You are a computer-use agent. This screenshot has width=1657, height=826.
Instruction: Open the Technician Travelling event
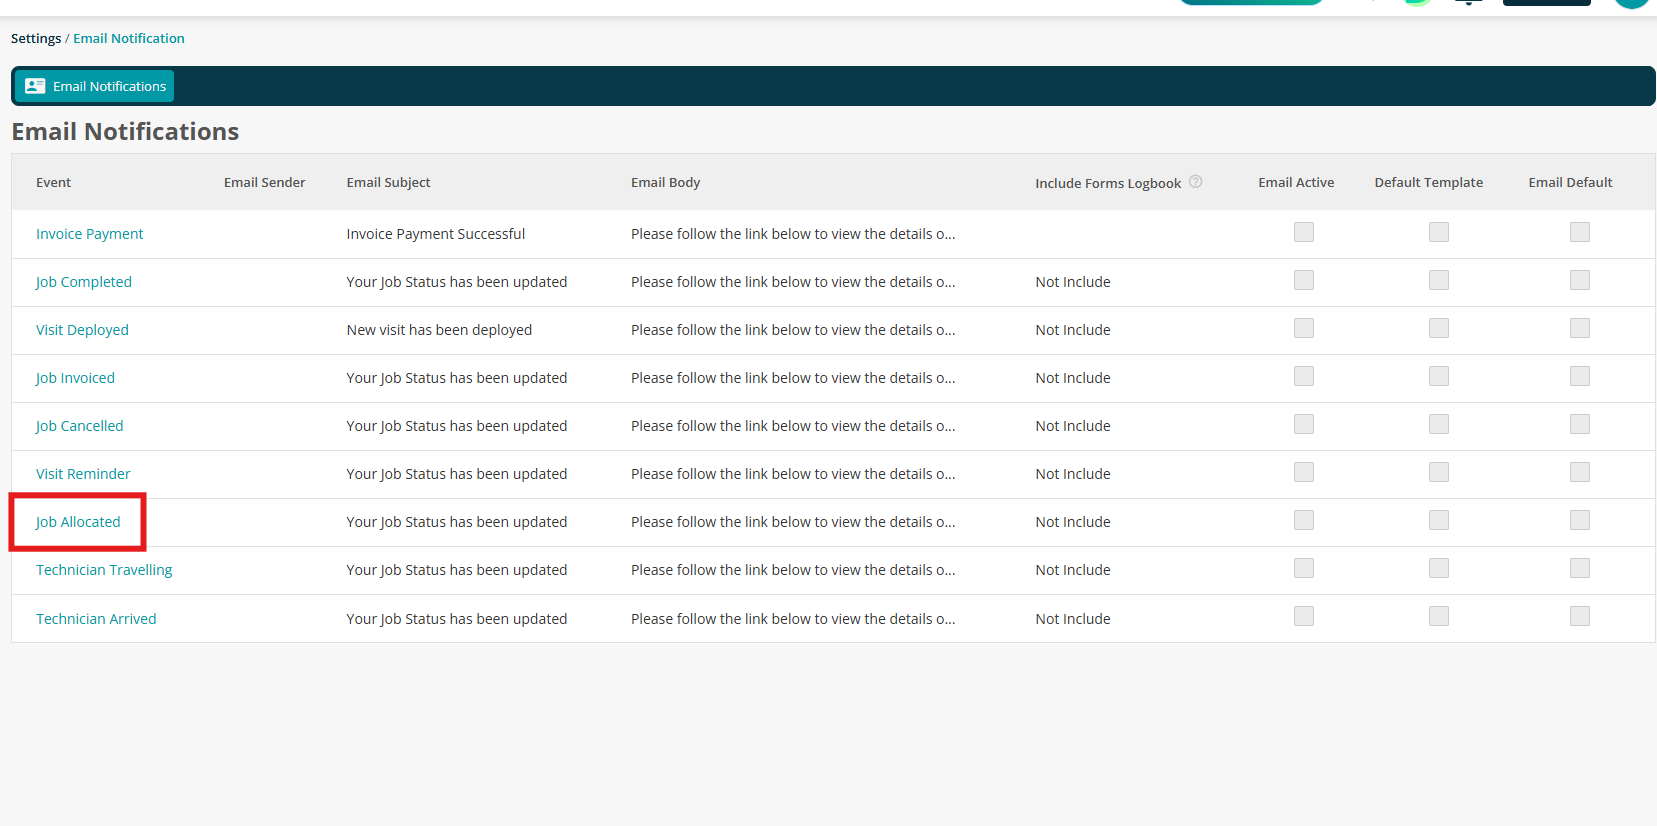104,570
